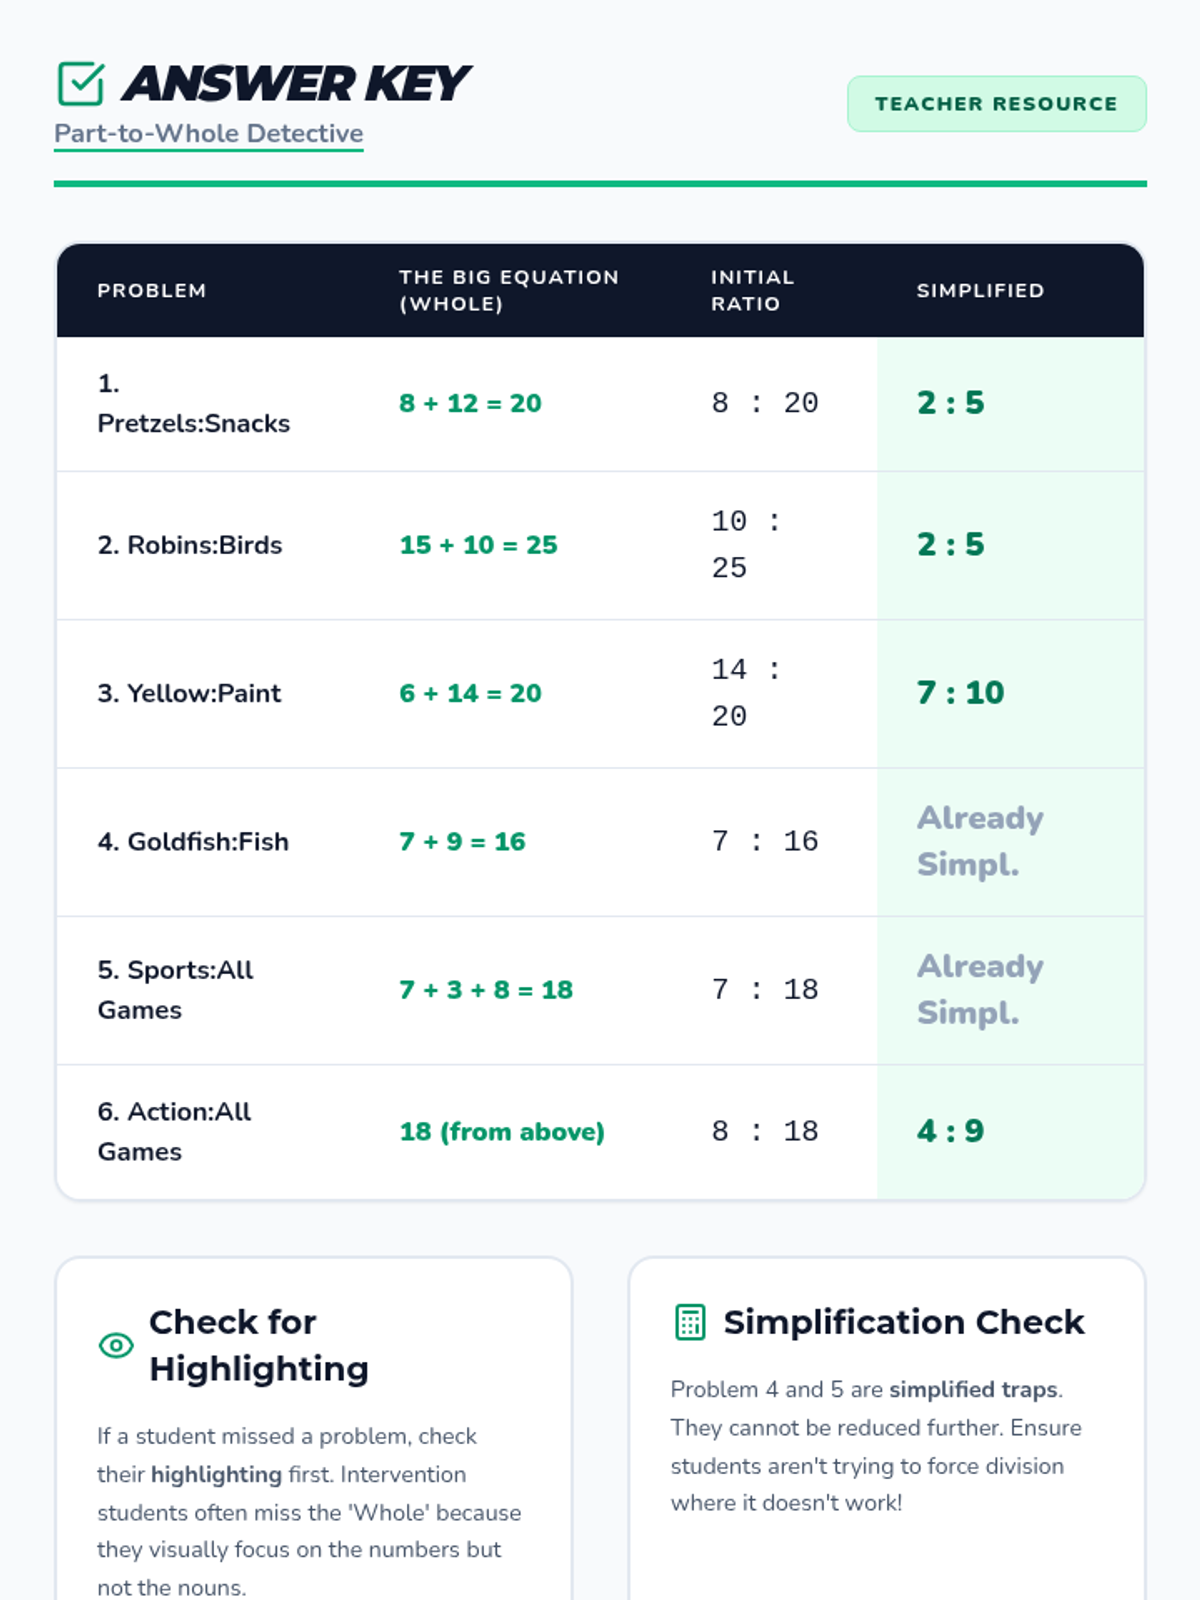The width and height of the screenshot is (1200, 1600).
Task: Select the Goldfish:Fish problem label
Action: click(x=193, y=842)
